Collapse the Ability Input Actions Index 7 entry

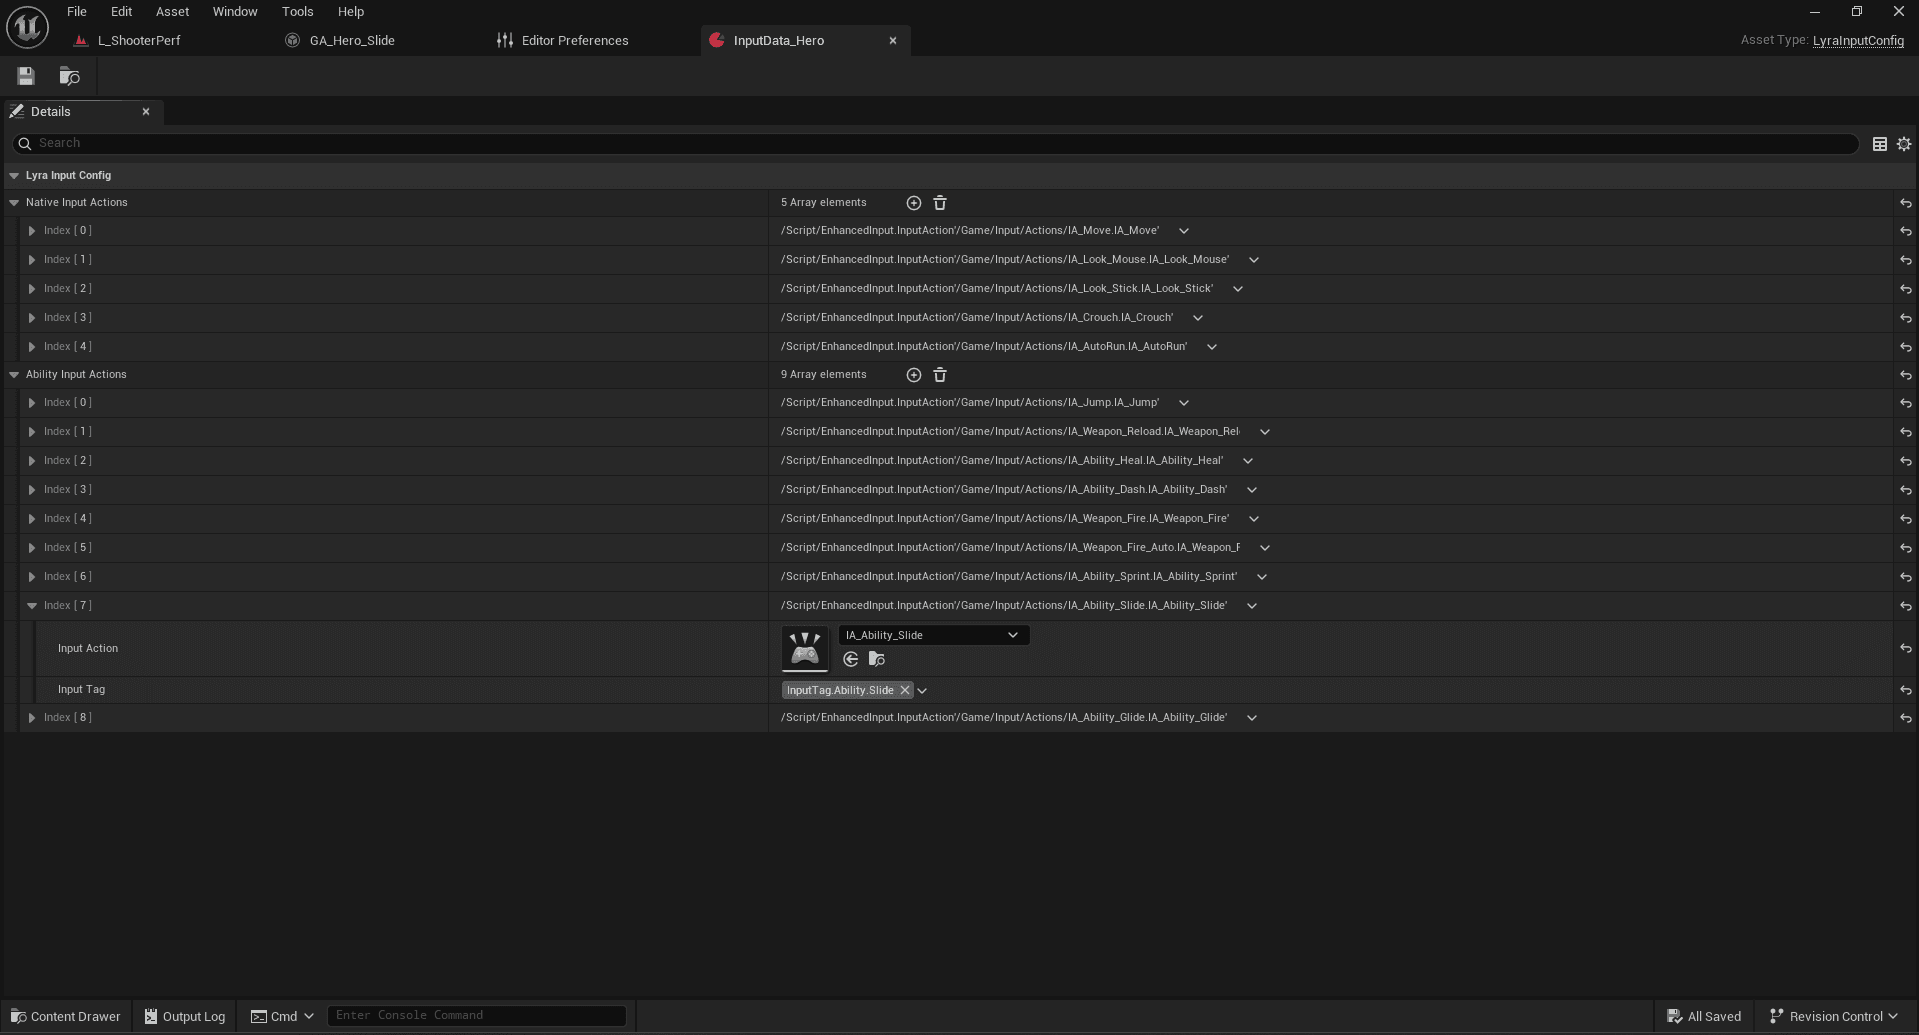tap(32, 606)
